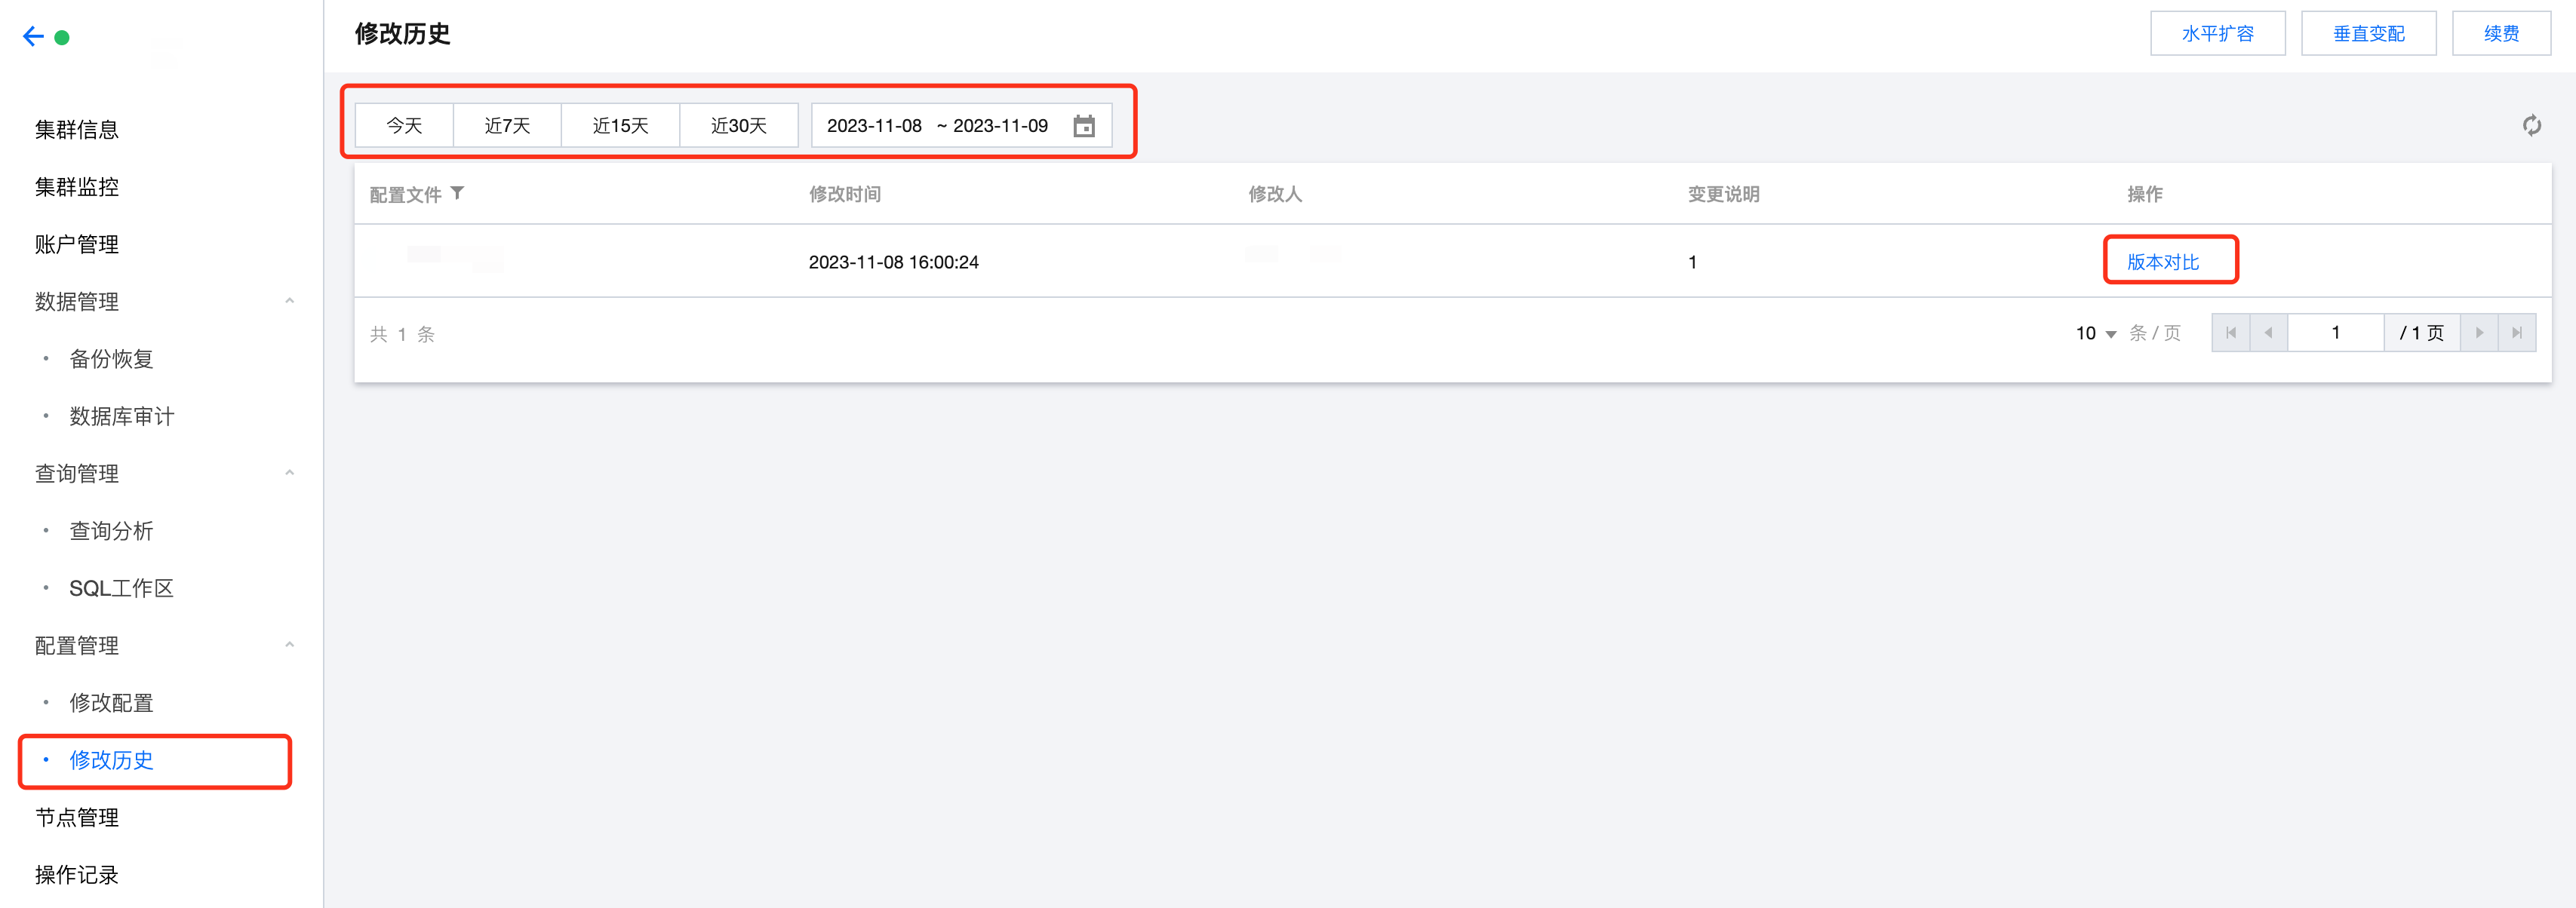Click the back arrow icon
Image resolution: width=2576 pixels, height=908 pixels.
click(33, 37)
